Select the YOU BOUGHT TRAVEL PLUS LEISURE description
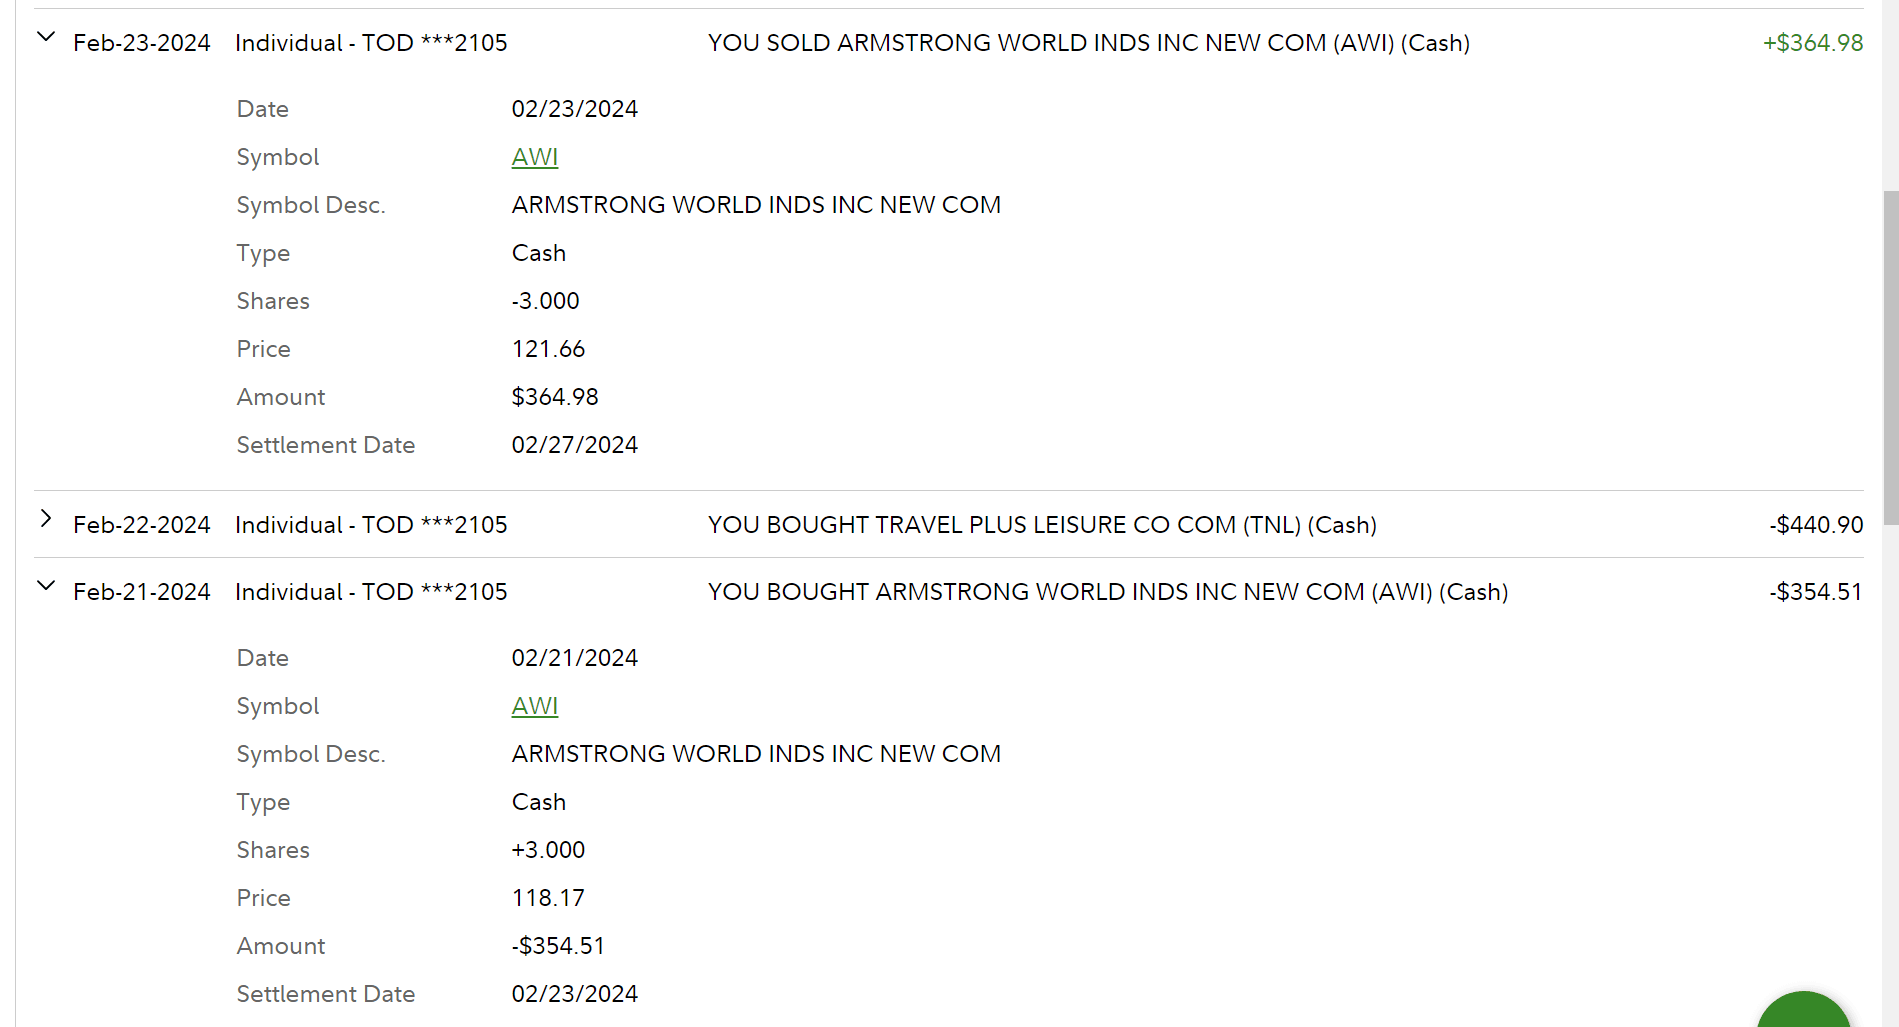 (1042, 525)
